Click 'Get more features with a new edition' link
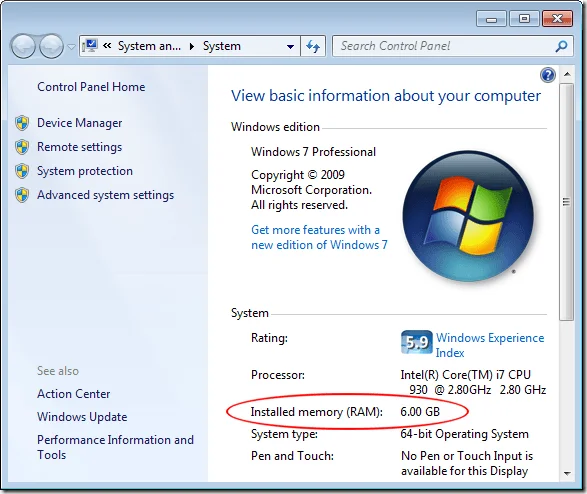This screenshot has width=587, height=494. (x=319, y=237)
